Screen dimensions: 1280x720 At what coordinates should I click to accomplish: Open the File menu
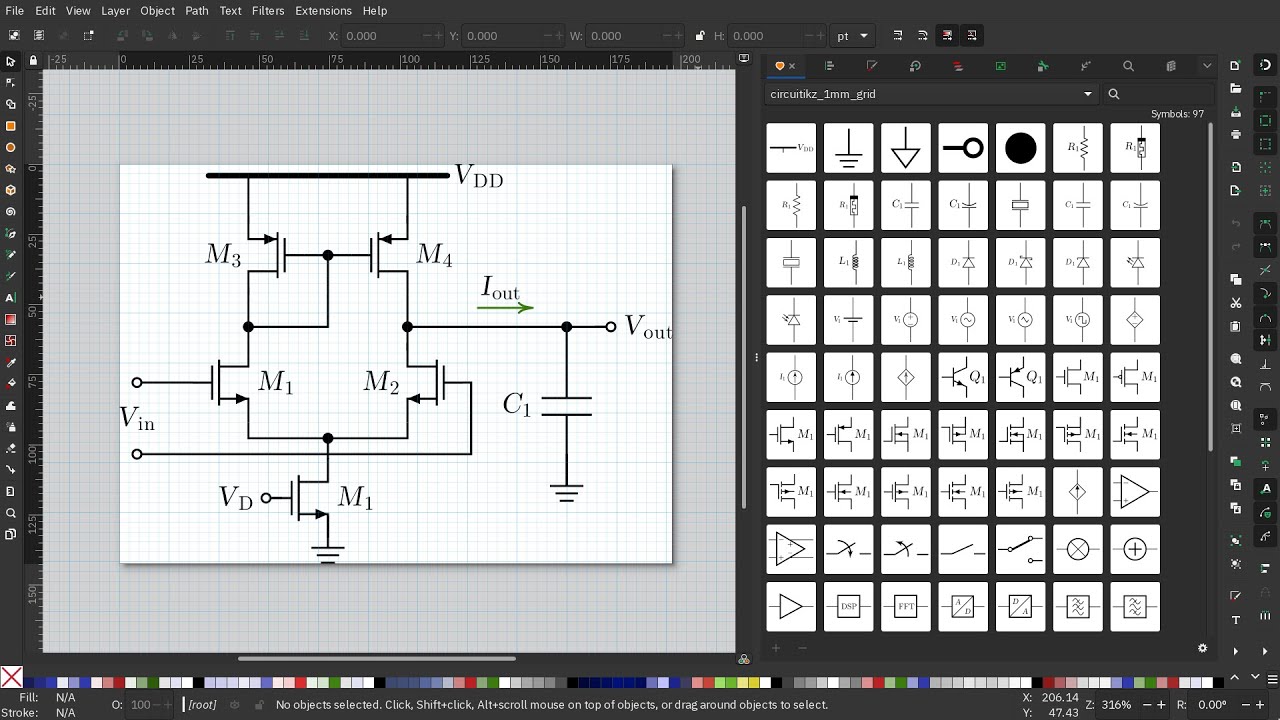(x=15, y=10)
